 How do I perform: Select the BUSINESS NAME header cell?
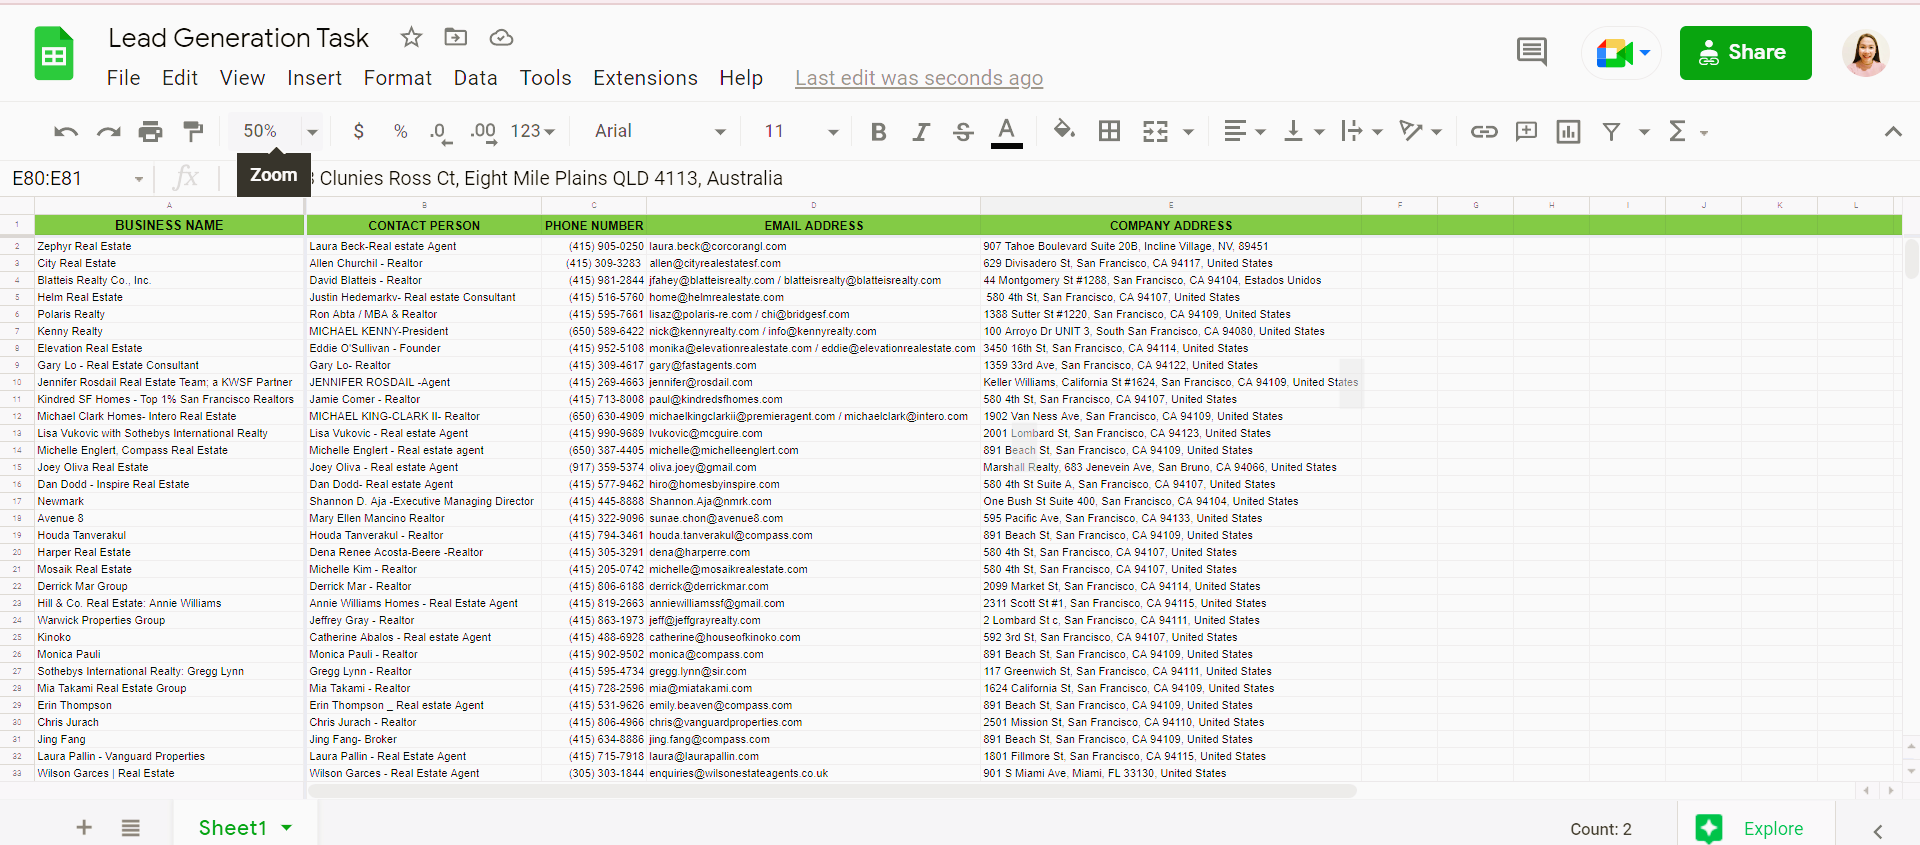169,225
